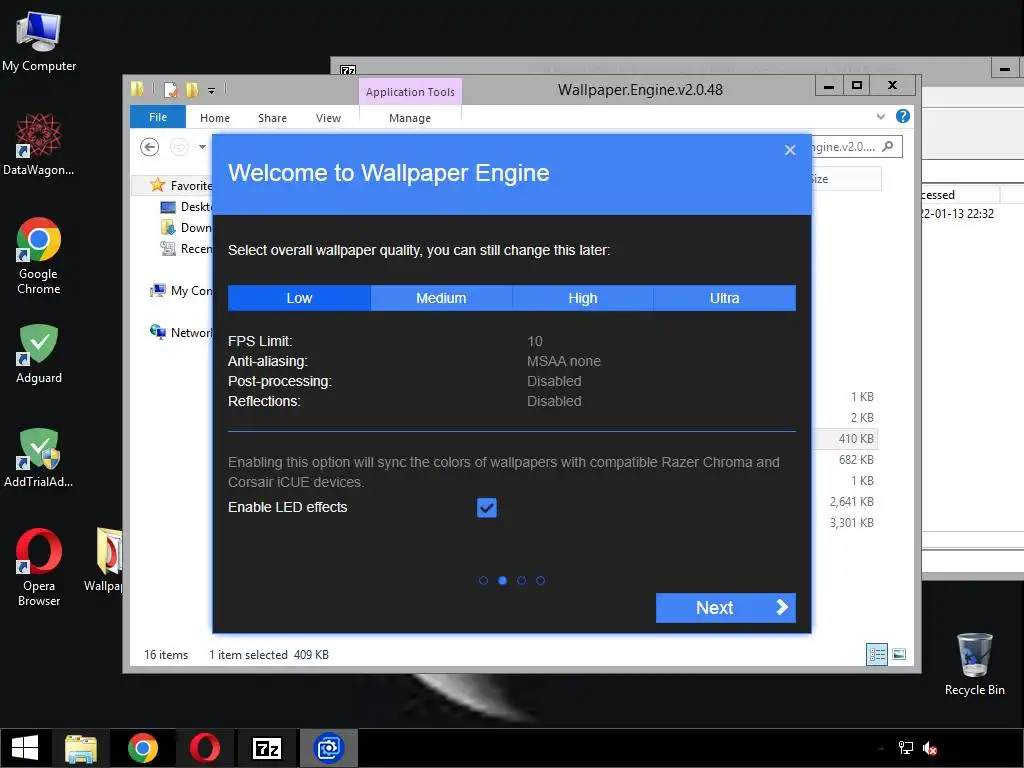Select Downloads in navigation pane
The image size is (1024, 768).
click(x=186, y=227)
